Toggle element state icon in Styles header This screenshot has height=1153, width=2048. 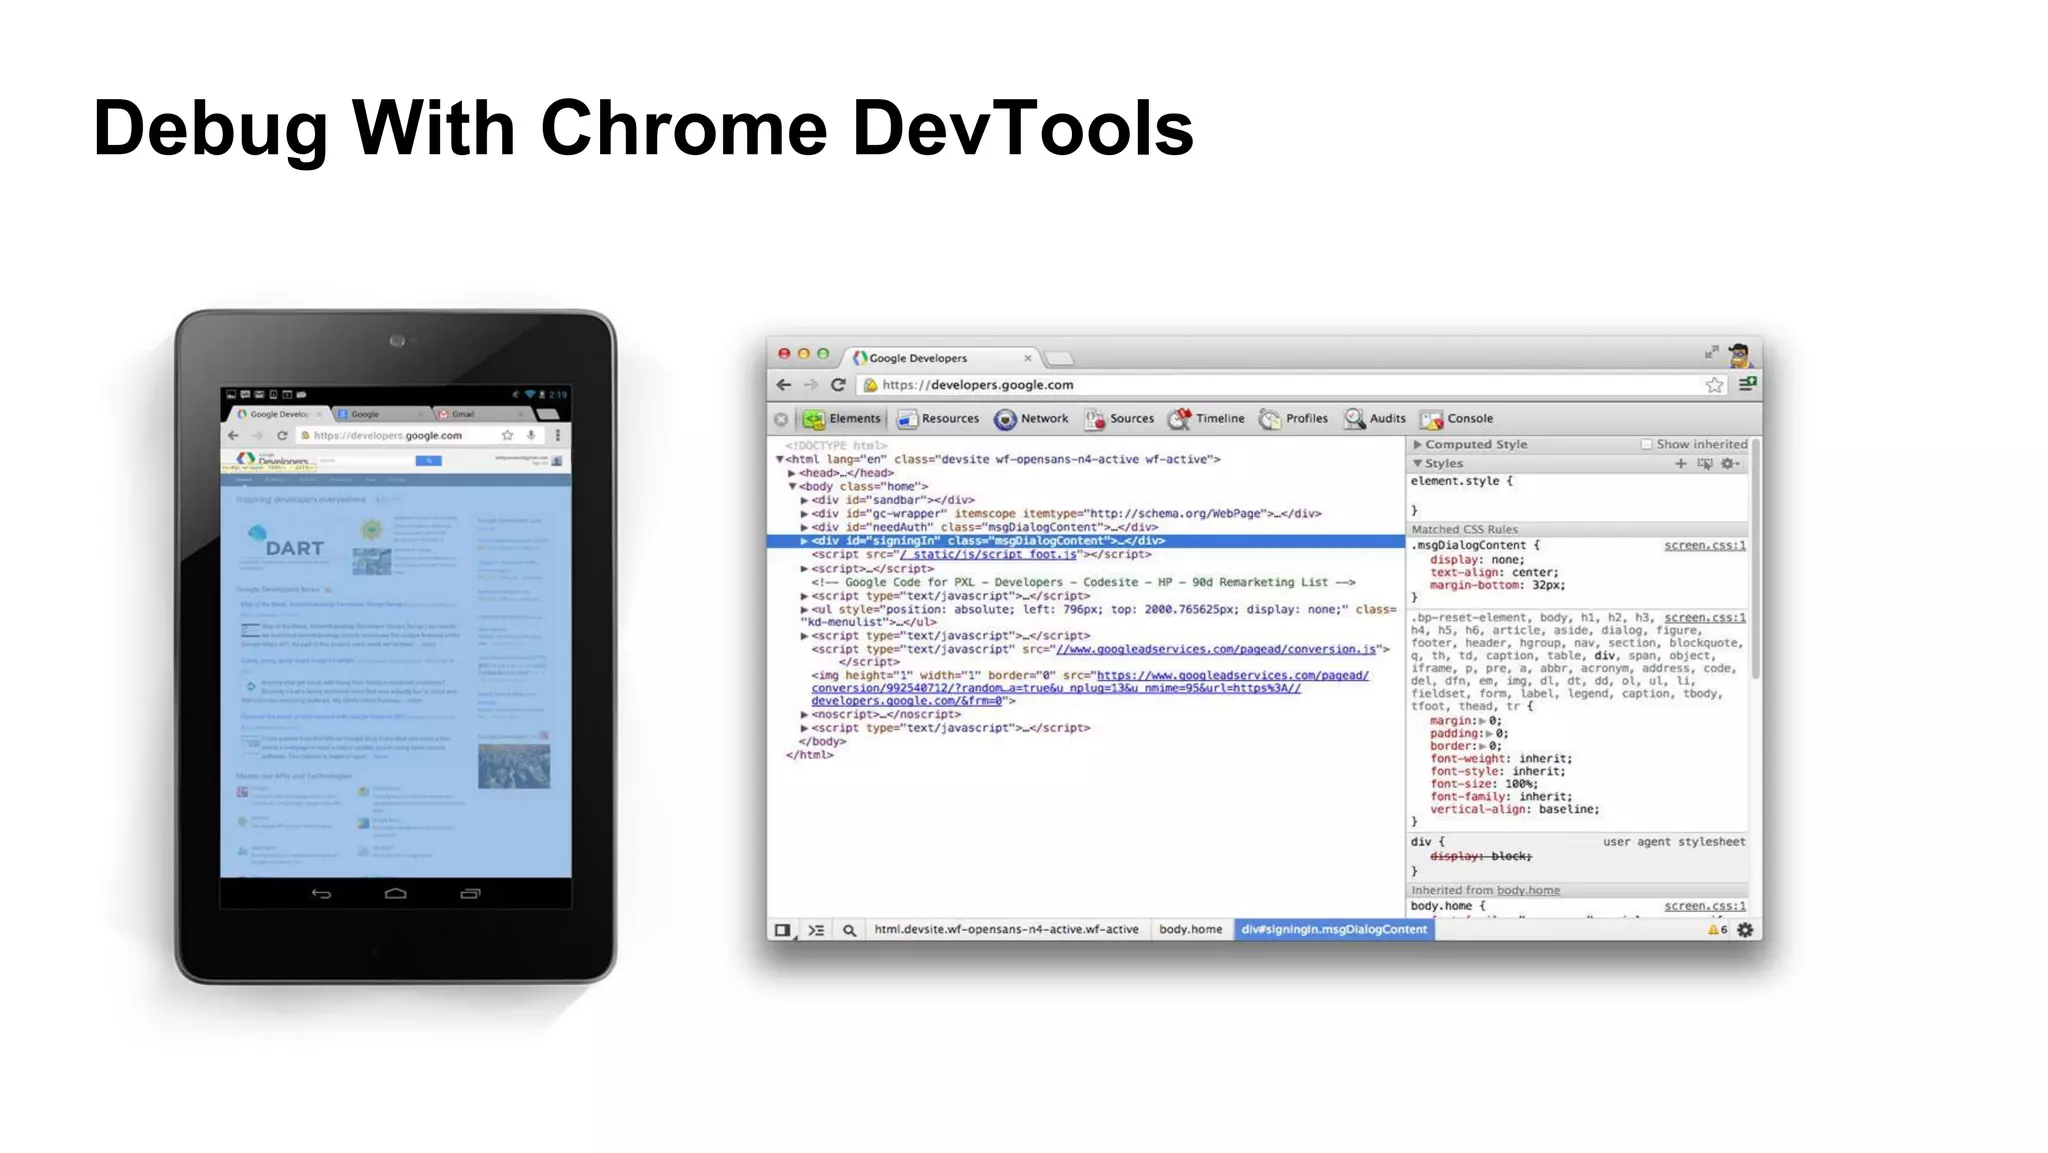click(1705, 463)
